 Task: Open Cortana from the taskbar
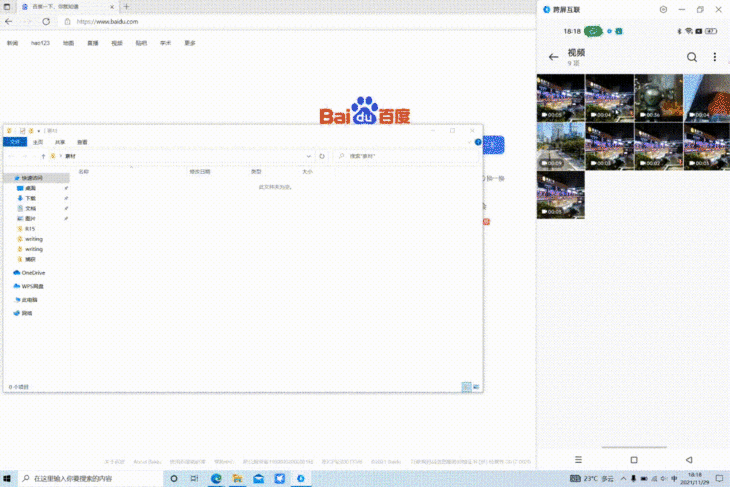(x=174, y=478)
